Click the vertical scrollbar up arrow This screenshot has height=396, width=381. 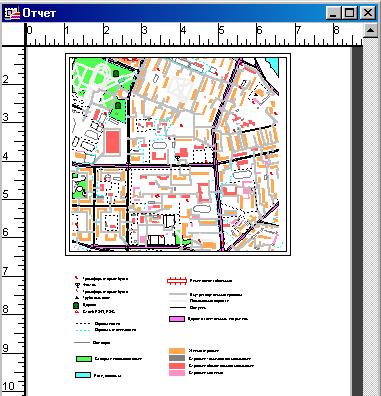point(371,31)
